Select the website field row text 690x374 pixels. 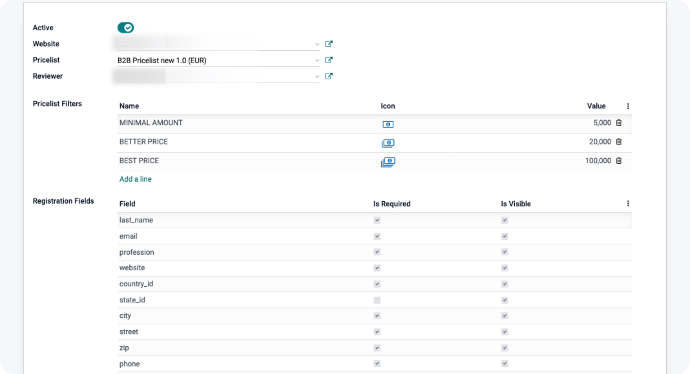pos(132,268)
